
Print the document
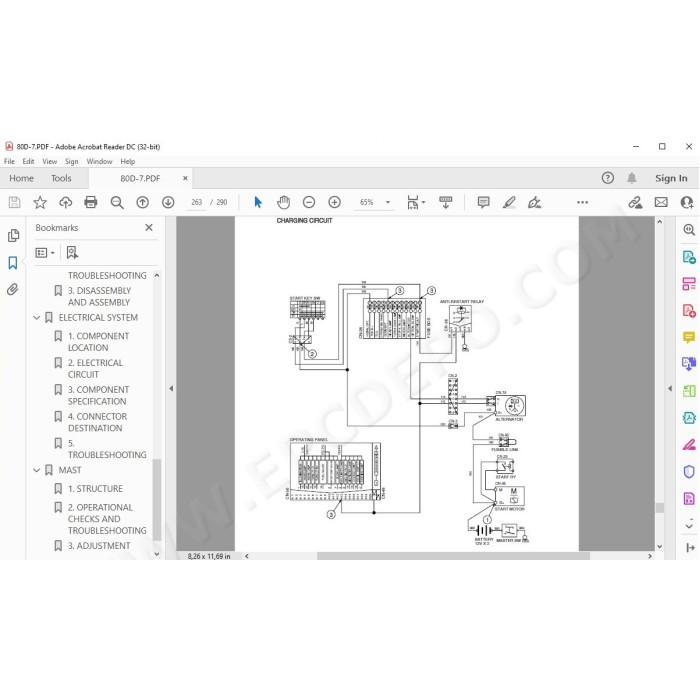[x=91, y=202]
